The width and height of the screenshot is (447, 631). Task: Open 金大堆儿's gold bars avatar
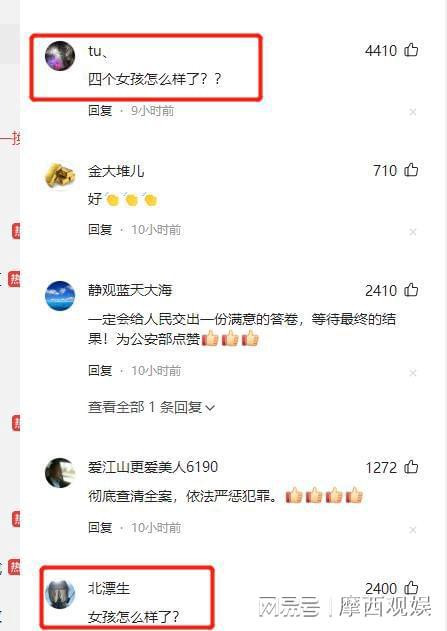(x=60, y=175)
